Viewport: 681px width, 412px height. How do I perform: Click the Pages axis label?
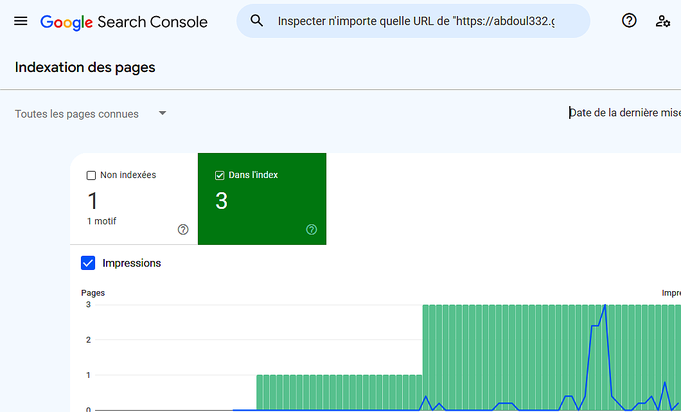click(93, 293)
